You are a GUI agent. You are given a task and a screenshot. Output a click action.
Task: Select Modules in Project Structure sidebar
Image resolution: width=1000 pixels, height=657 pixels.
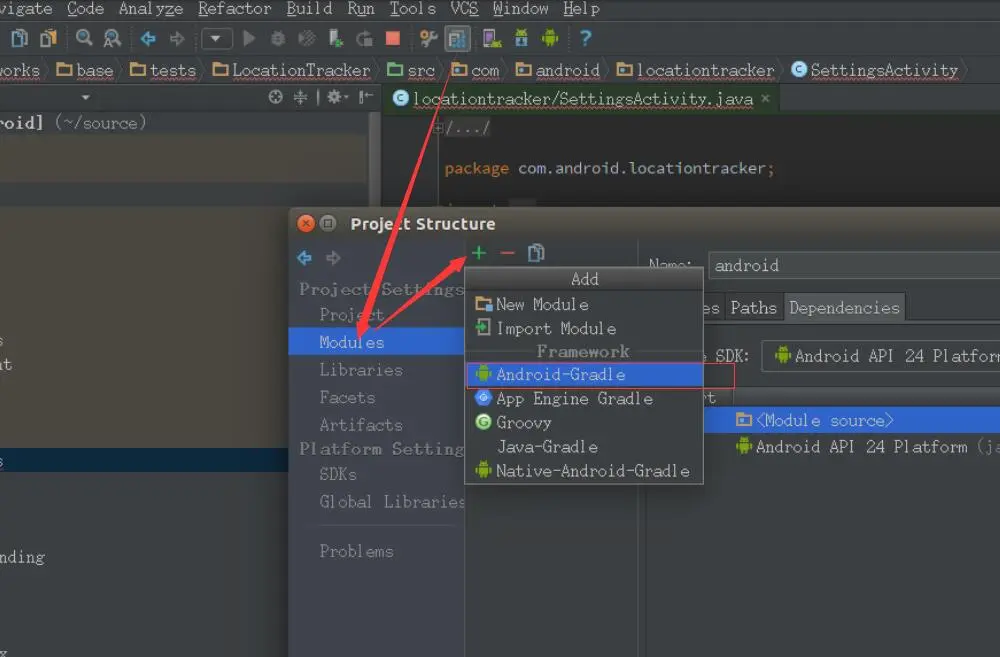point(376,342)
